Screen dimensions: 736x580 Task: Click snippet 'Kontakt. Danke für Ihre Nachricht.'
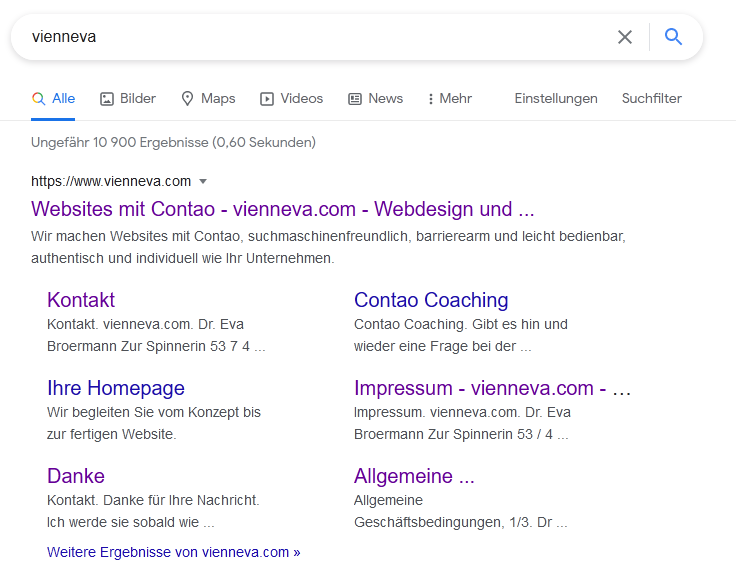coord(153,500)
